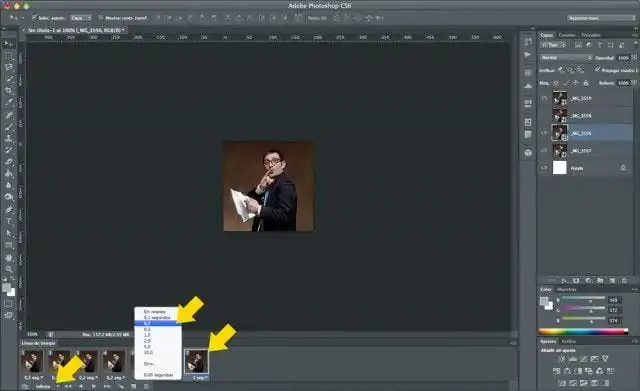Click the open document title tab
This screenshot has width=640, height=391.
click(x=75, y=30)
